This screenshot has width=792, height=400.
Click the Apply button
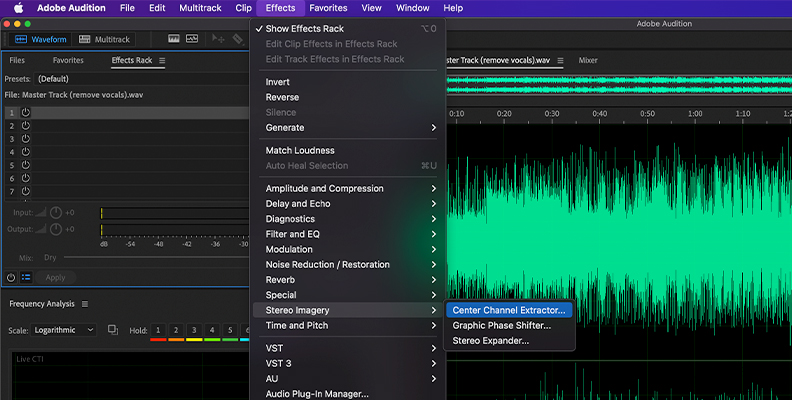[x=56, y=277]
